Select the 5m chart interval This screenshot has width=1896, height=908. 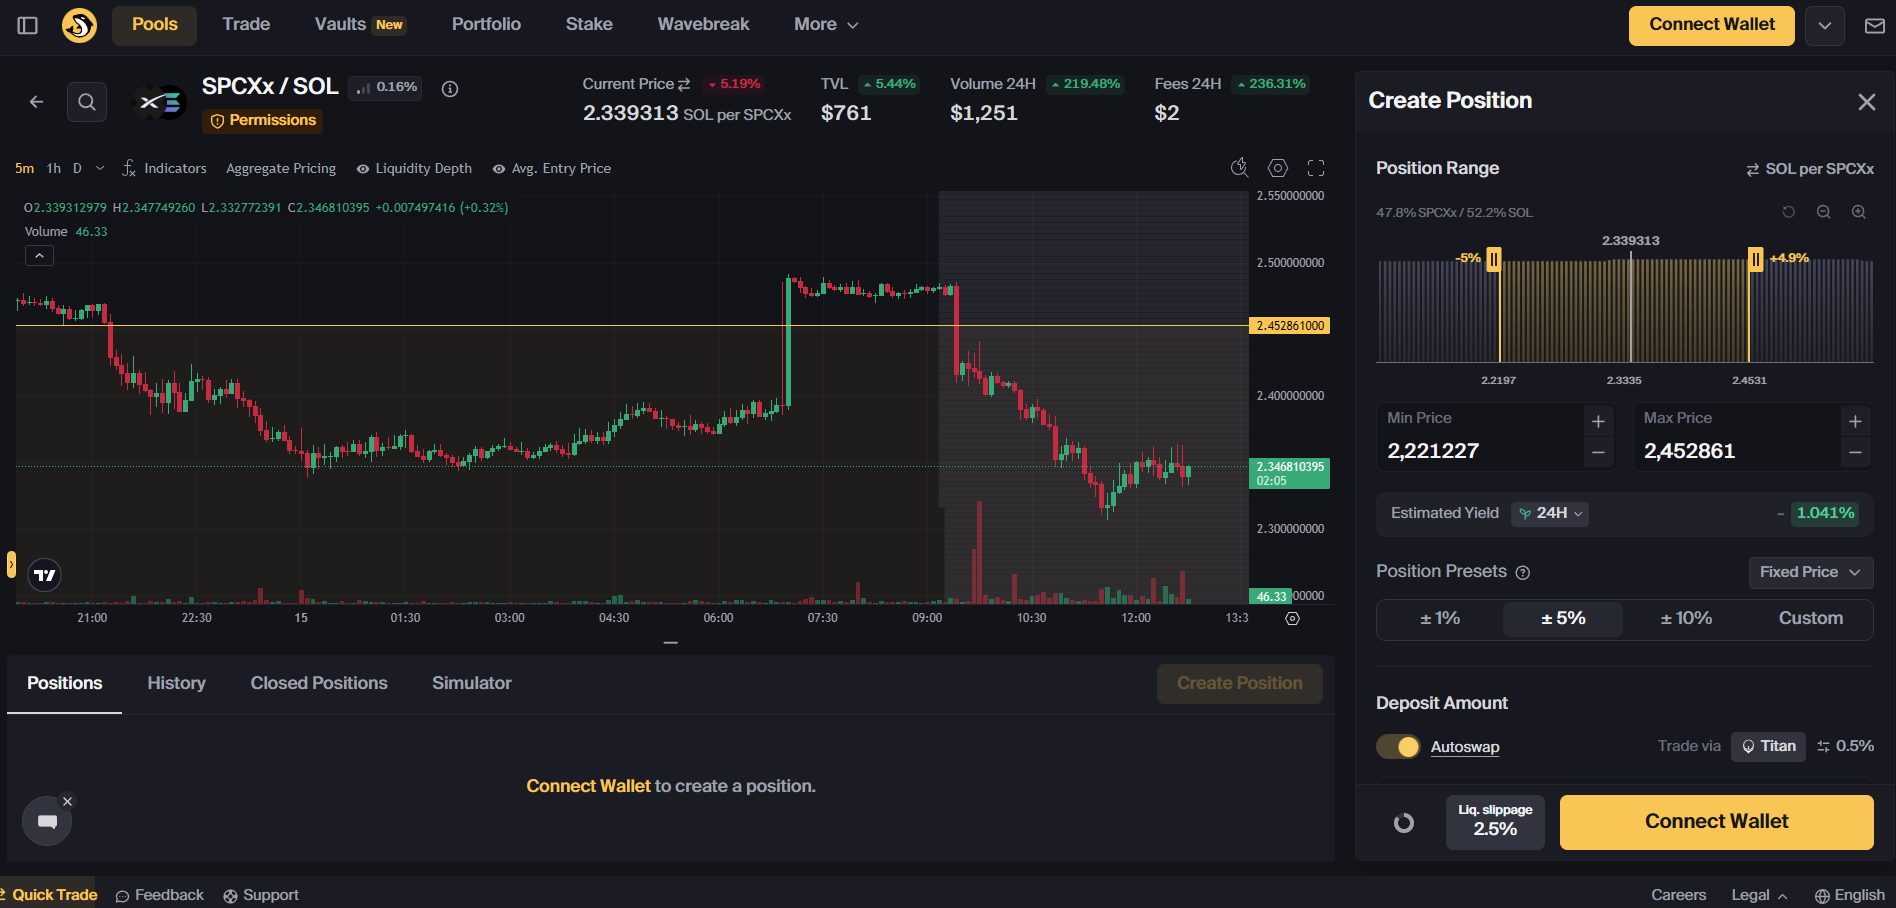pos(24,168)
